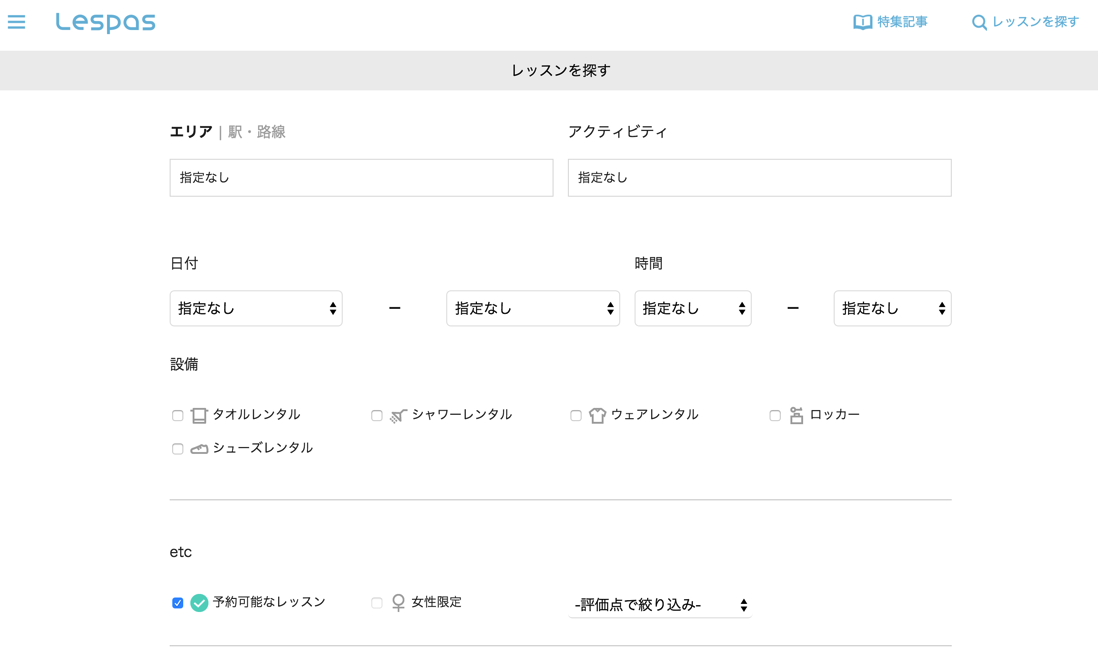Image resolution: width=1098 pixels, height=660 pixels.
Task: Click the green checkmark icon for 予約可能なレッスン
Action: (200, 603)
